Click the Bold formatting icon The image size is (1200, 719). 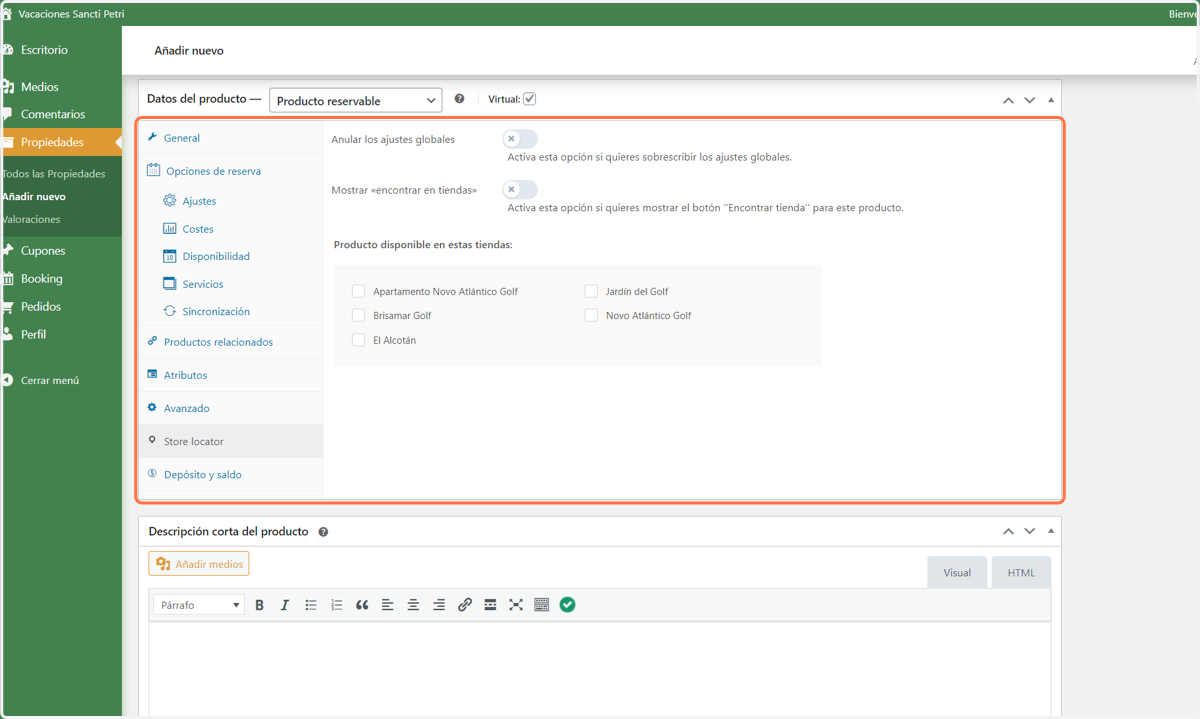(x=259, y=605)
